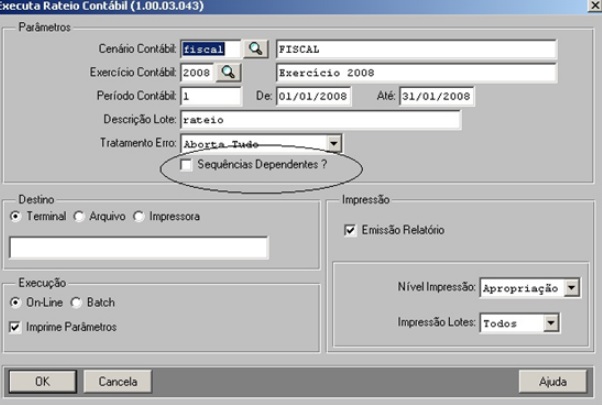Focus the Exercício Contábil year field

click(x=197, y=73)
